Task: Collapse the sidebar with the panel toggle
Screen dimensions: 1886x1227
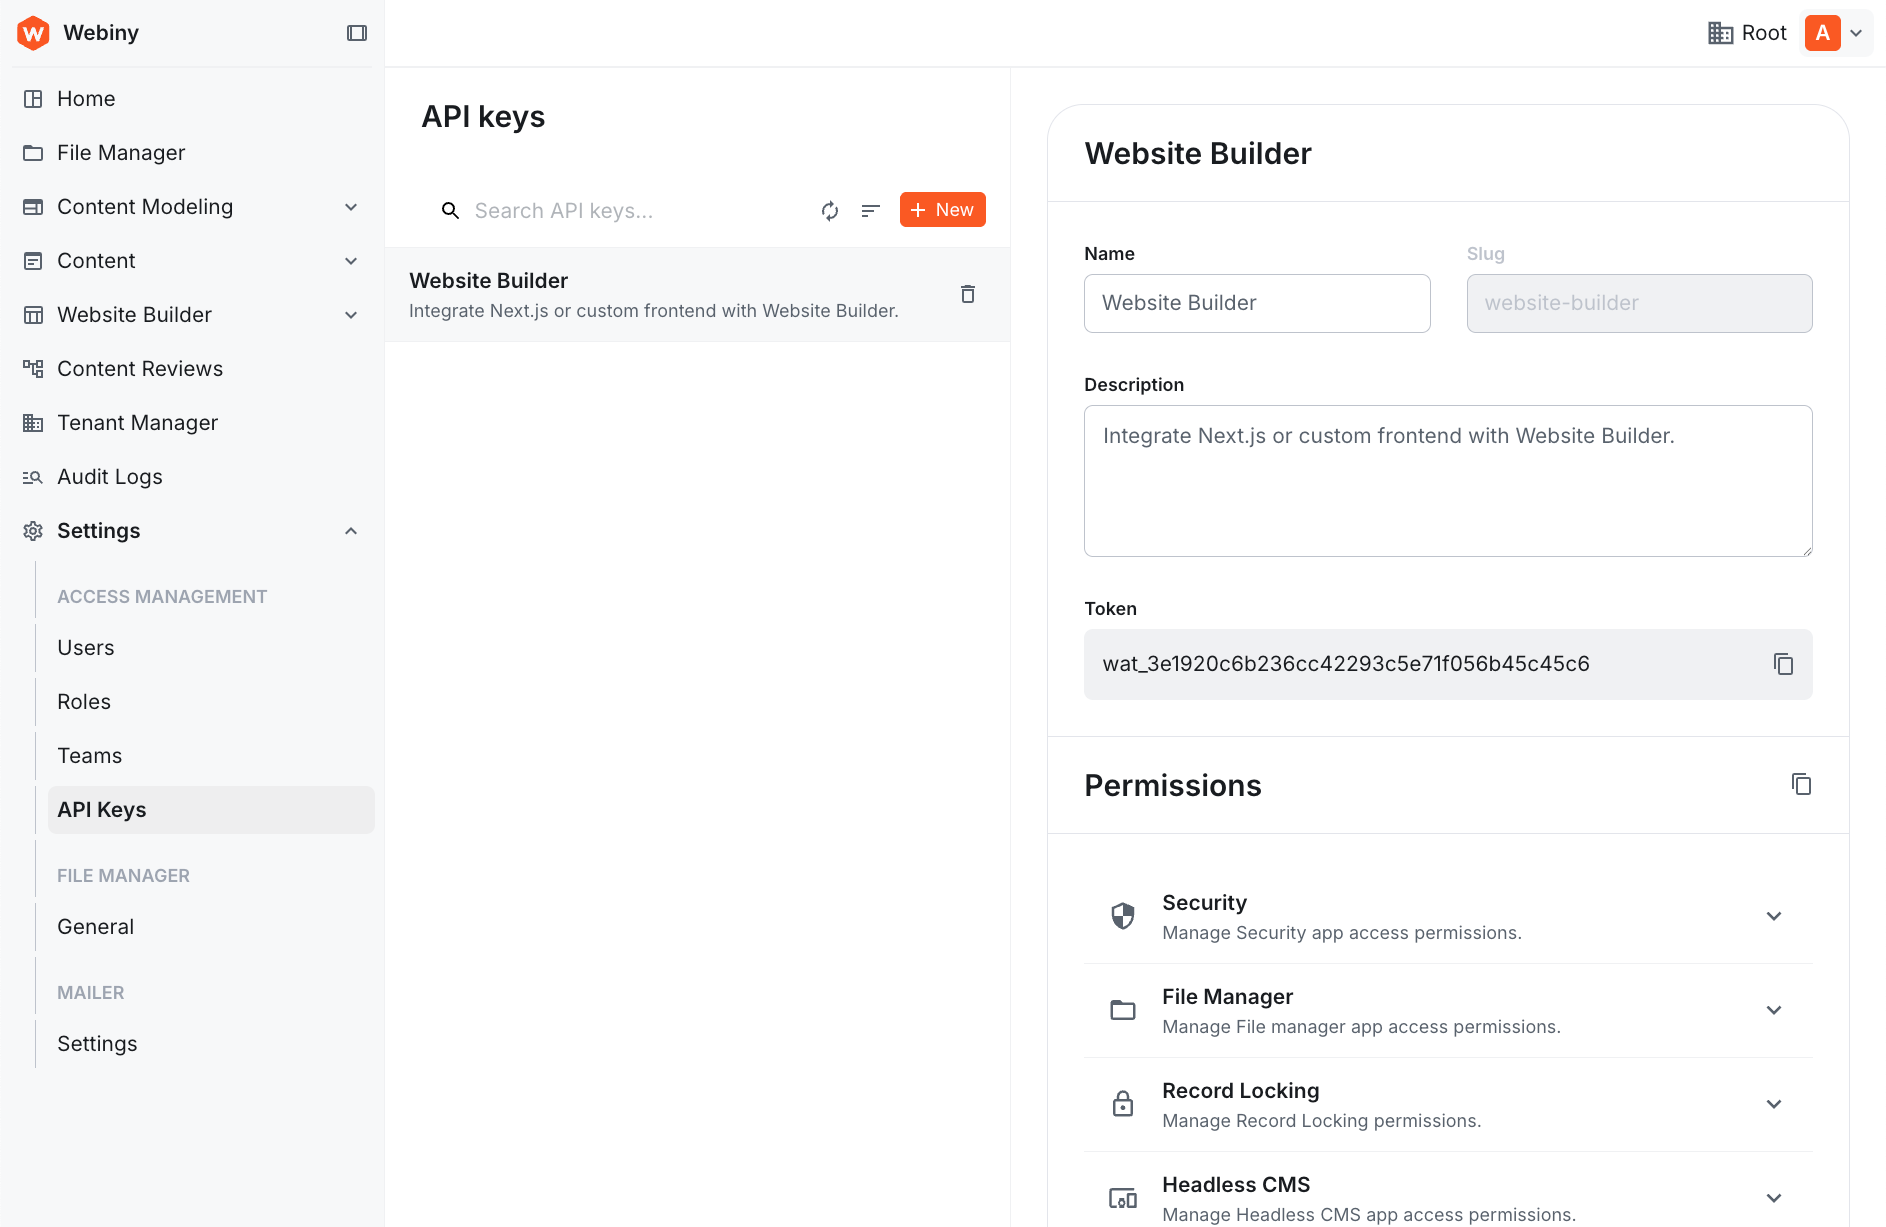Action: coord(357,32)
